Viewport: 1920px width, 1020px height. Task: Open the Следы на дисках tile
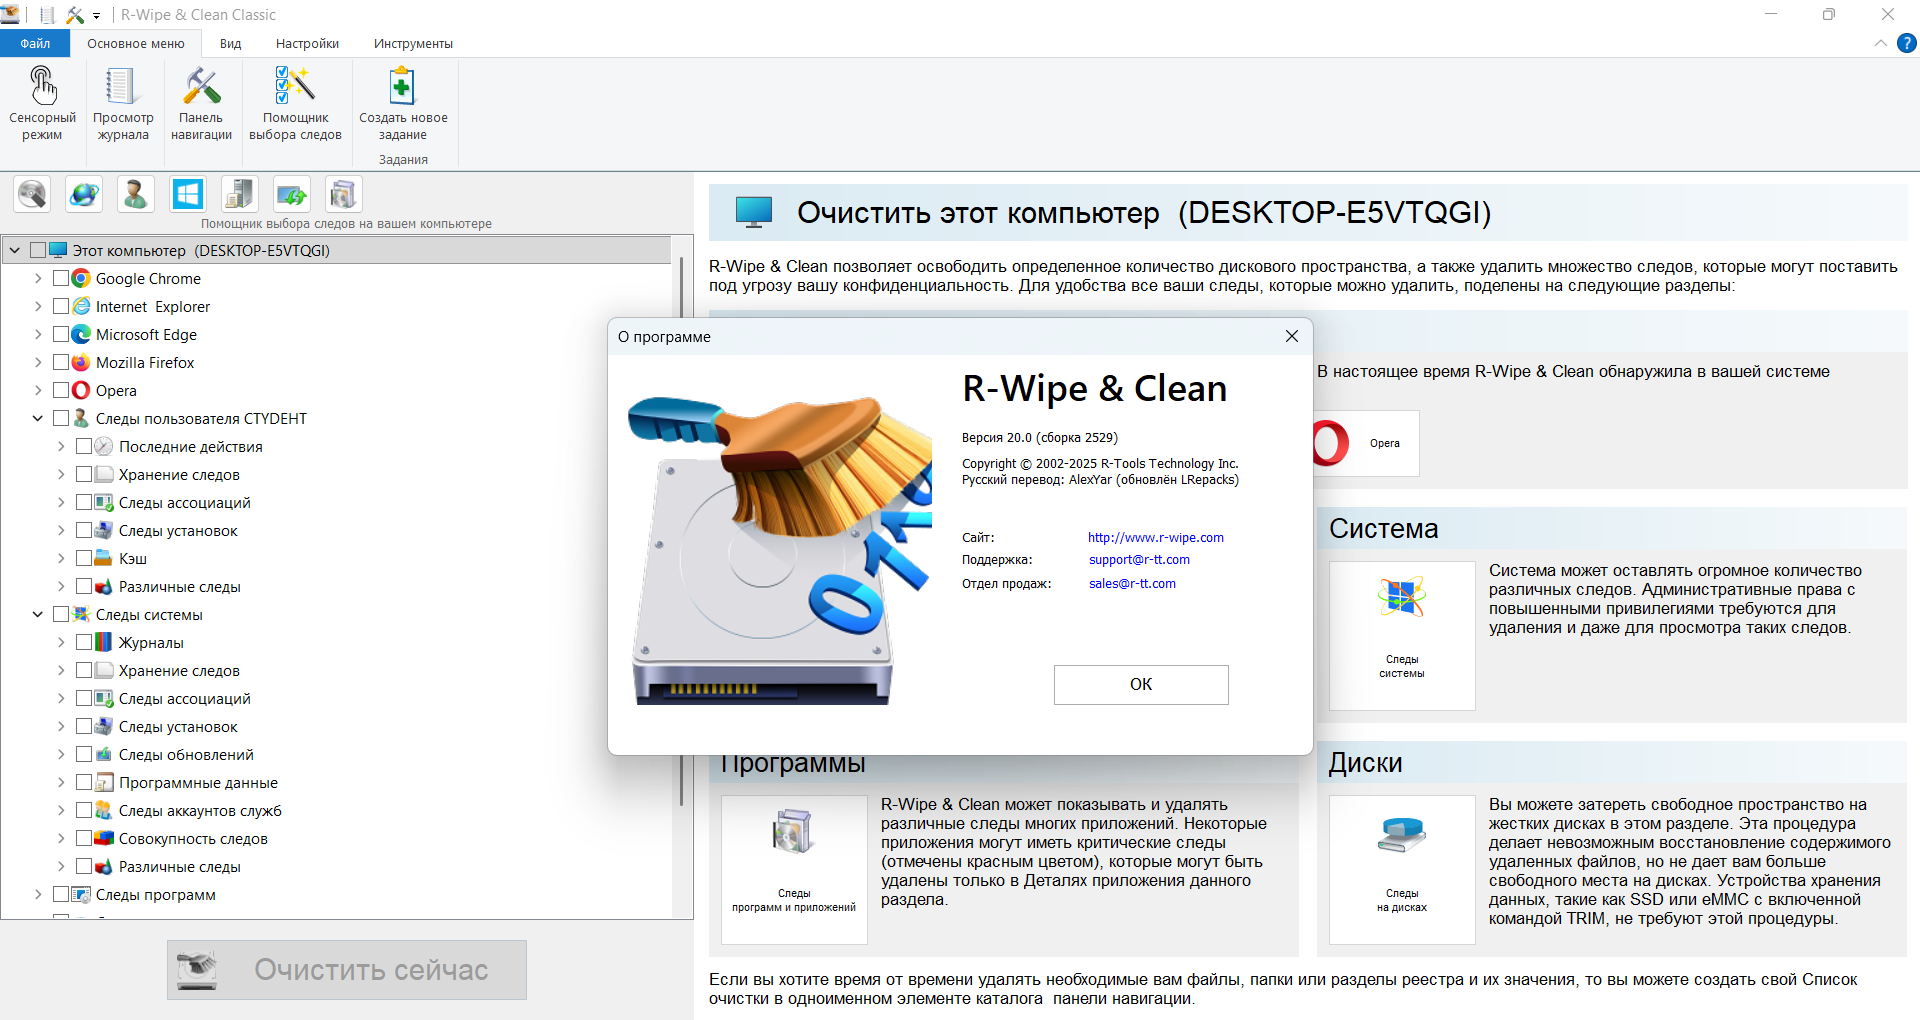(1402, 870)
